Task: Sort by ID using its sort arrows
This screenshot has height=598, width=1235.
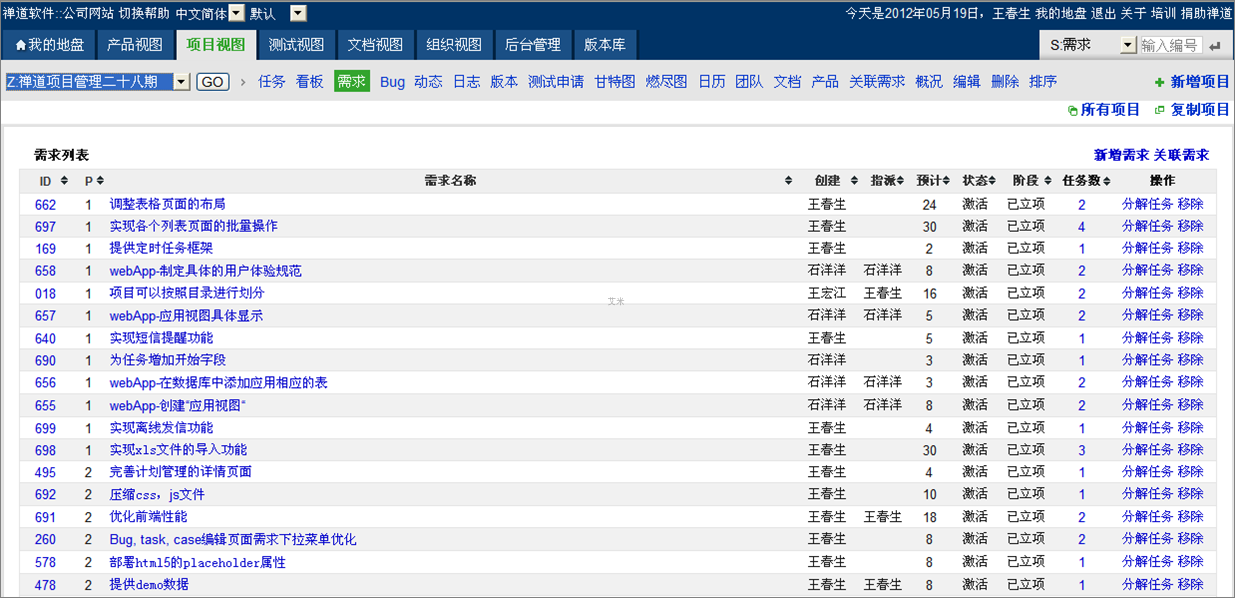Action: pos(64,181)
